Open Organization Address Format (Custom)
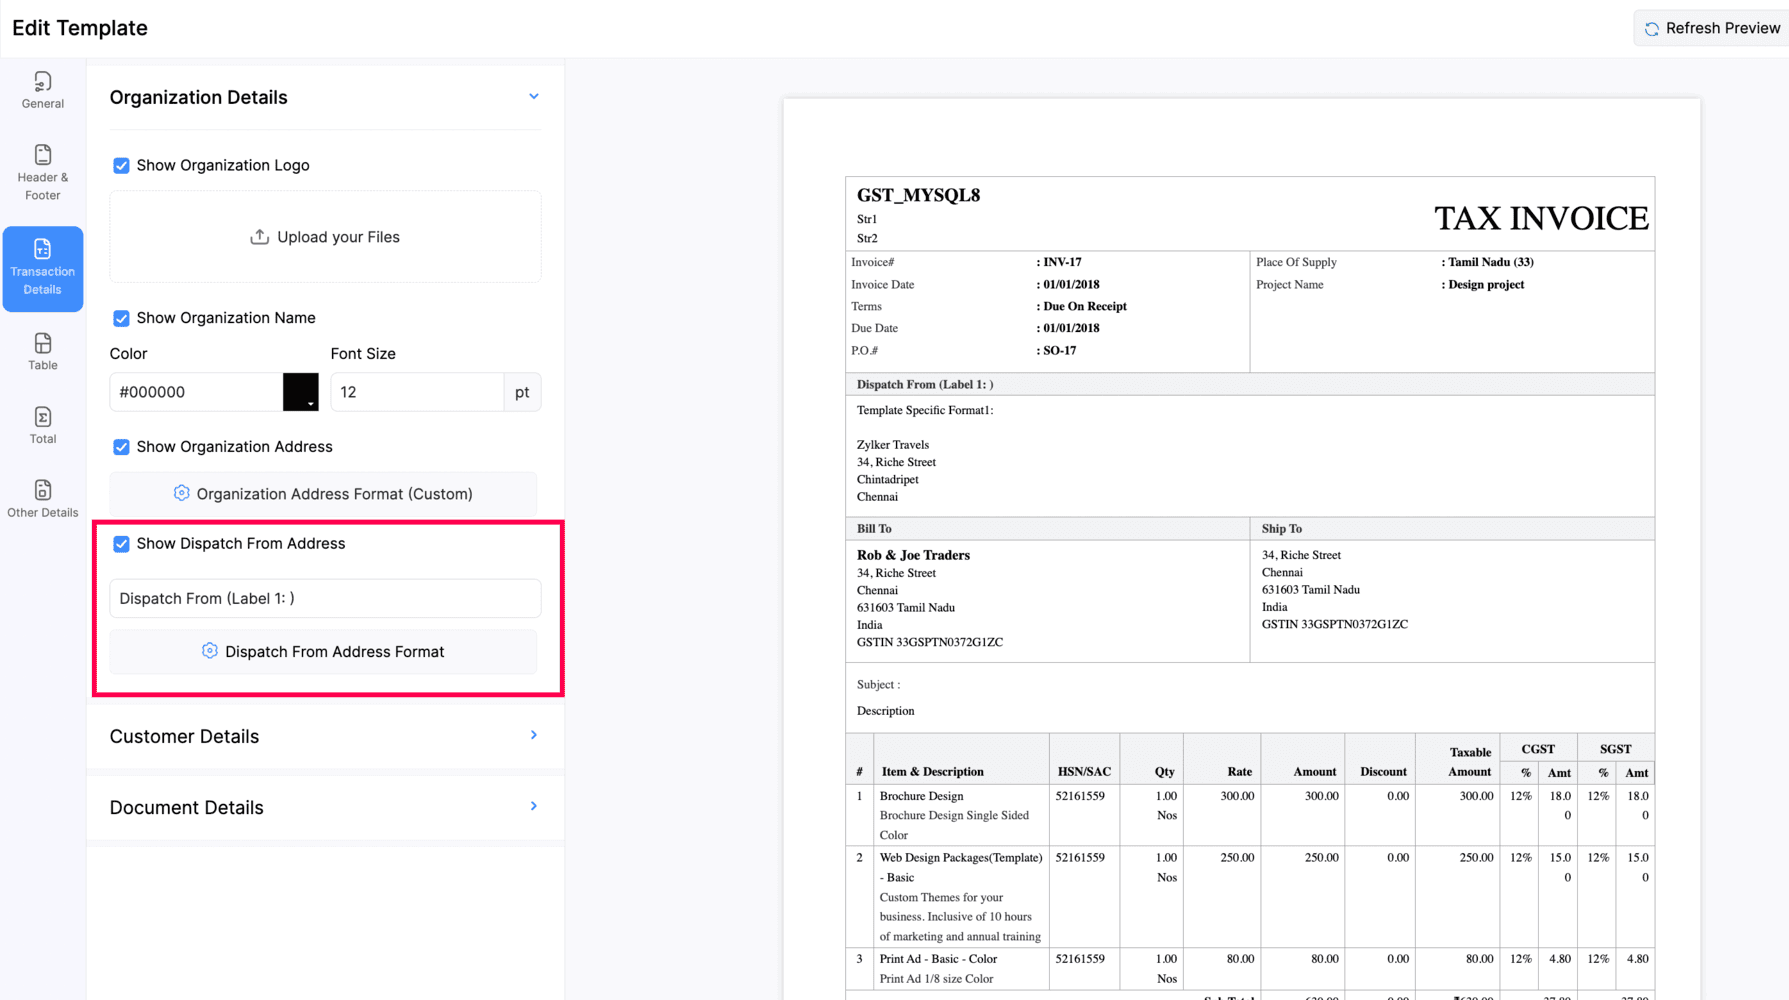 click(323, 494)
